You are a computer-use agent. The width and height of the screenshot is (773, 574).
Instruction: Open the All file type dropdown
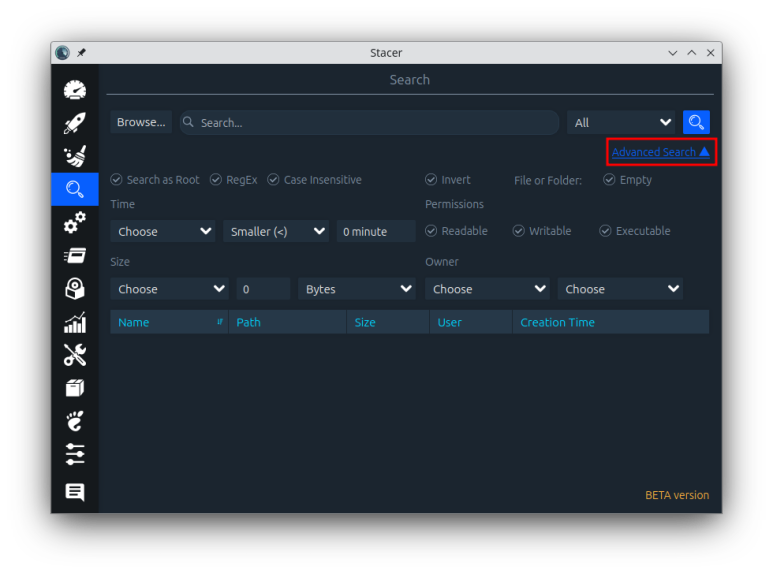[x=621, y=122]
